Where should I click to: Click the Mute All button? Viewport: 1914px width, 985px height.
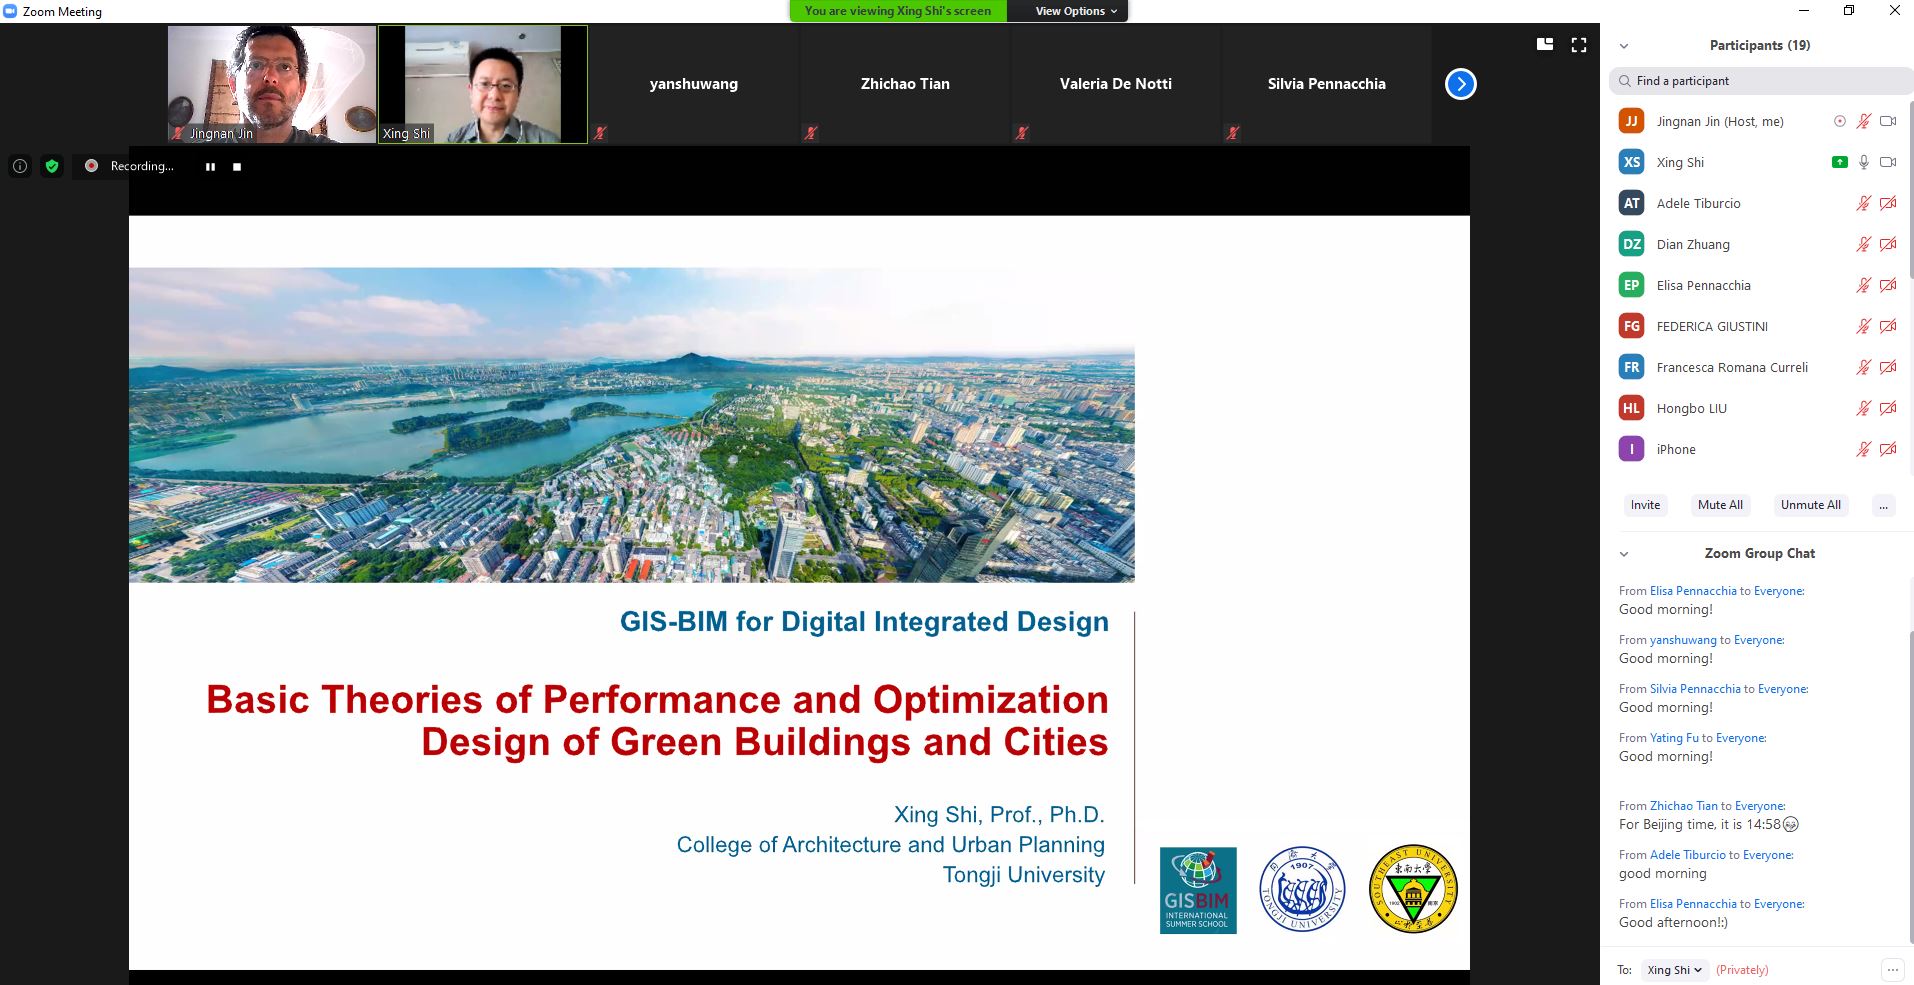[x=1720, y=505]
